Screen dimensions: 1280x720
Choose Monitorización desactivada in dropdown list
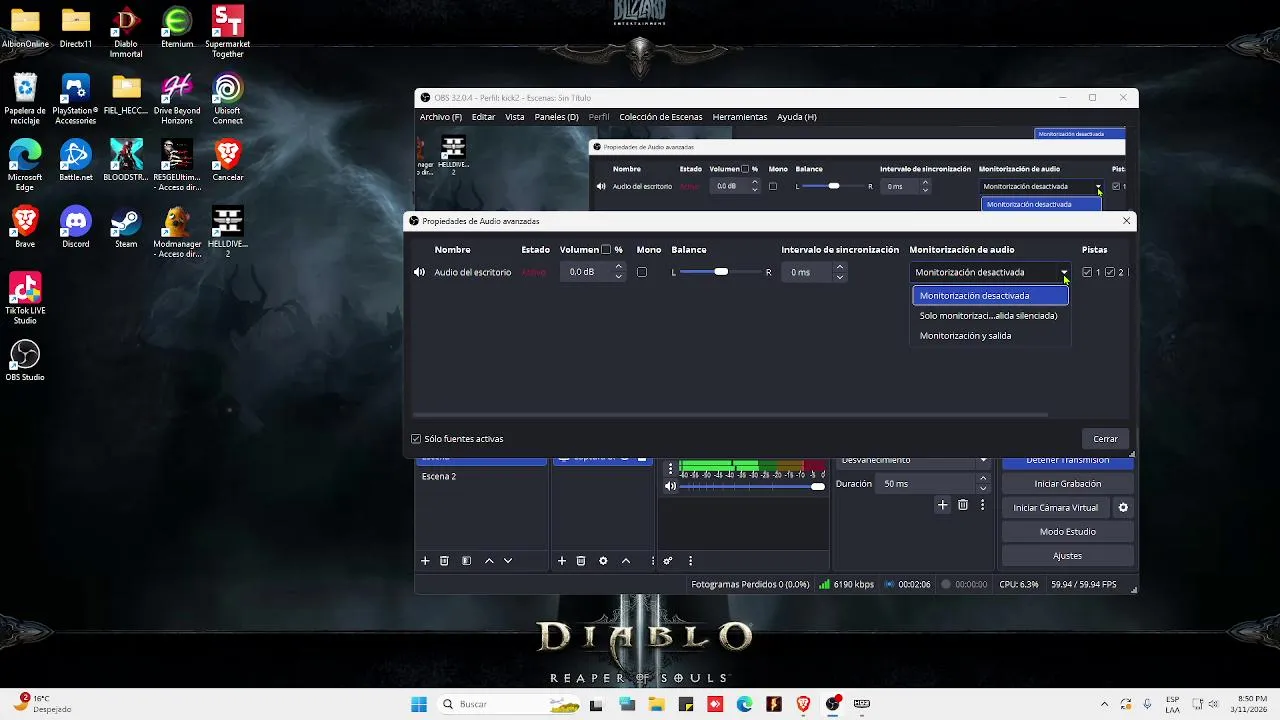990,296
